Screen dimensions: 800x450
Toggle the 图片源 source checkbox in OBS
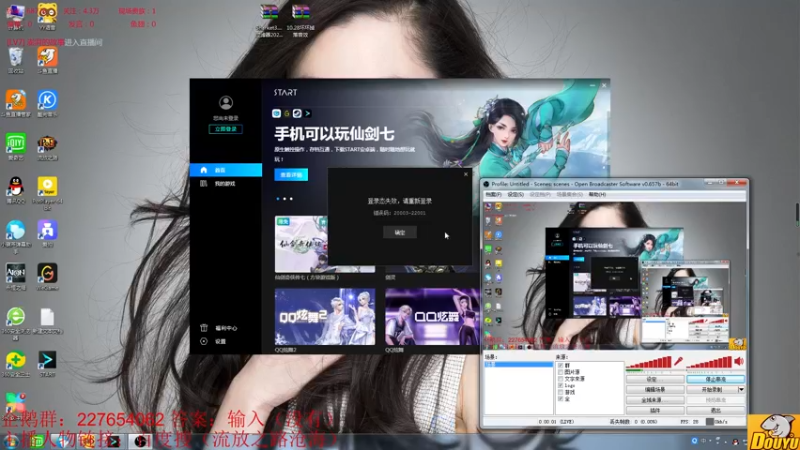[x=561, y=372]
